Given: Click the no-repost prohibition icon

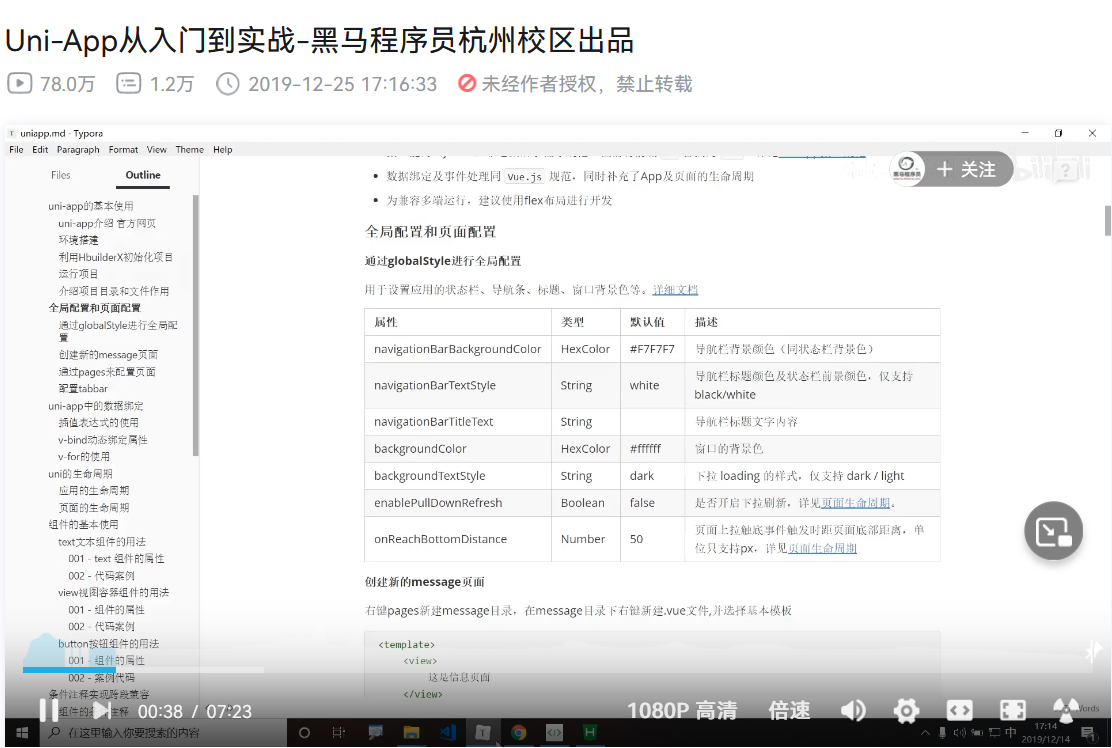Looking at the screenshot, I should point(467,83).
